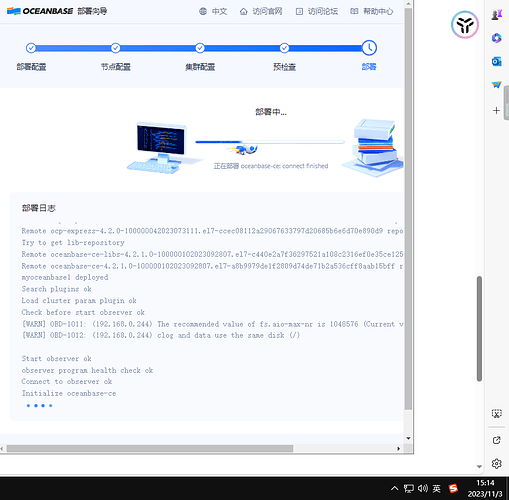
Task: Click the OceanBase logo
Action: tap(40, 11)
